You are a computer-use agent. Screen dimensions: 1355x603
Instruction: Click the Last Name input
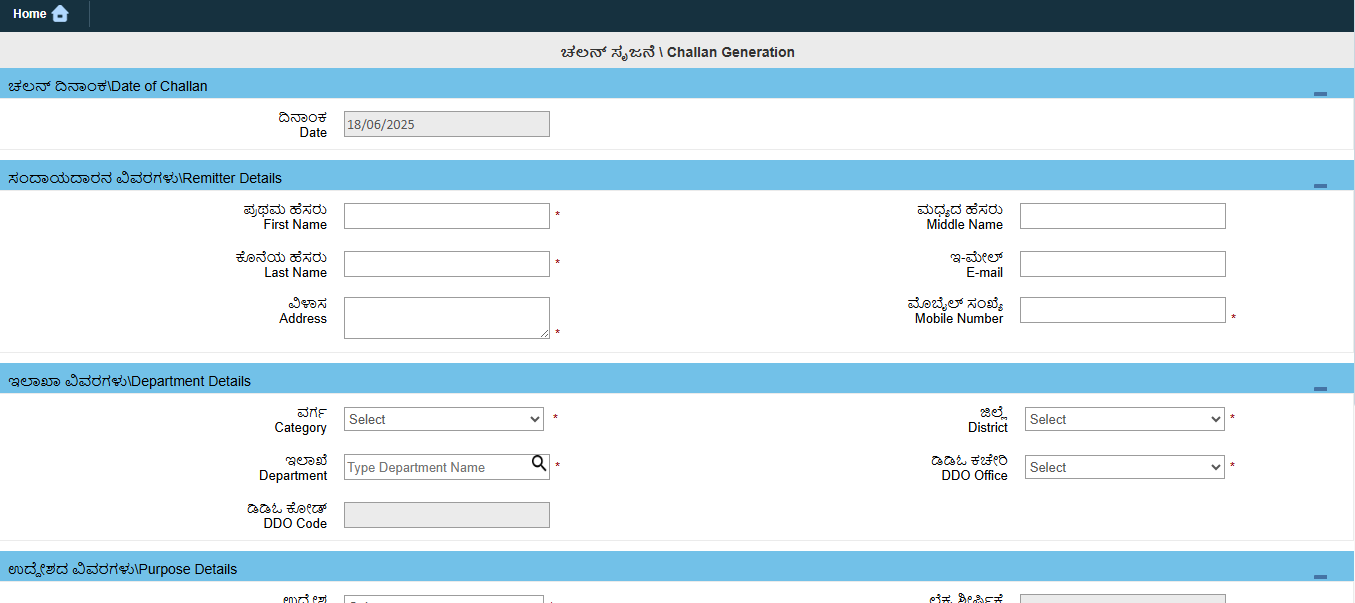pyautogui.click(x=446, y=263)
